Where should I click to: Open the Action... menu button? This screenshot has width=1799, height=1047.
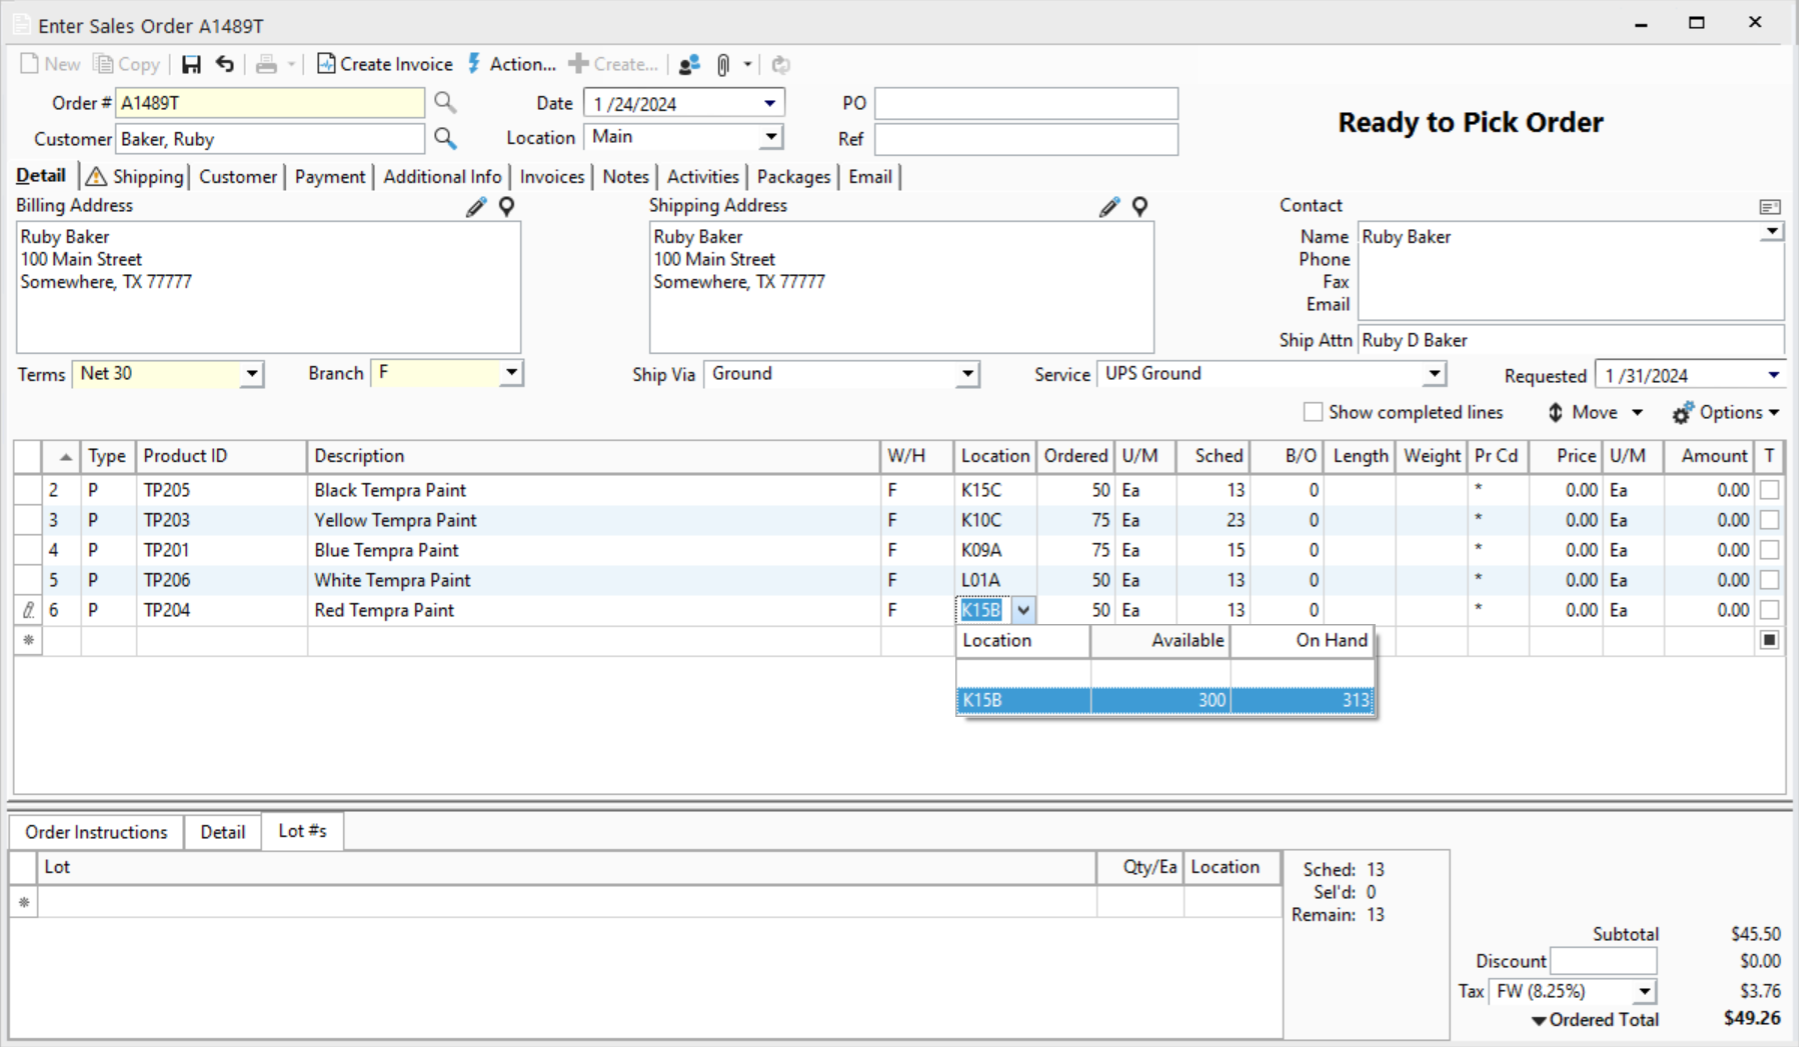click(511, 65)
